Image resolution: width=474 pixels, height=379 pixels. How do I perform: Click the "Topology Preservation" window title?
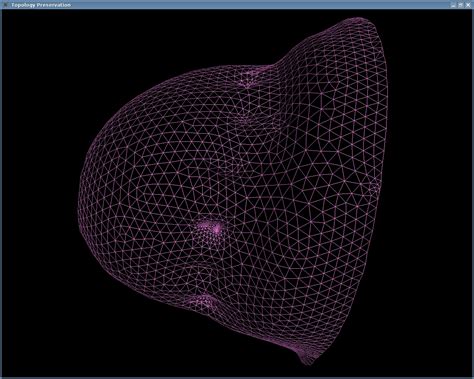point(41,5)
